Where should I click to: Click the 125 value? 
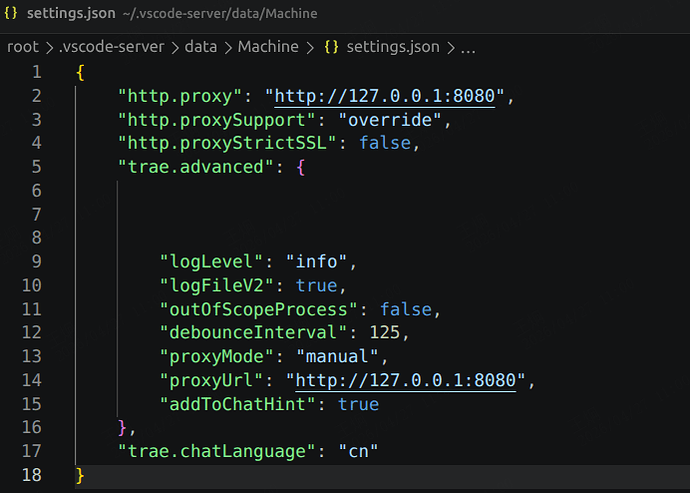pos(385,332)
